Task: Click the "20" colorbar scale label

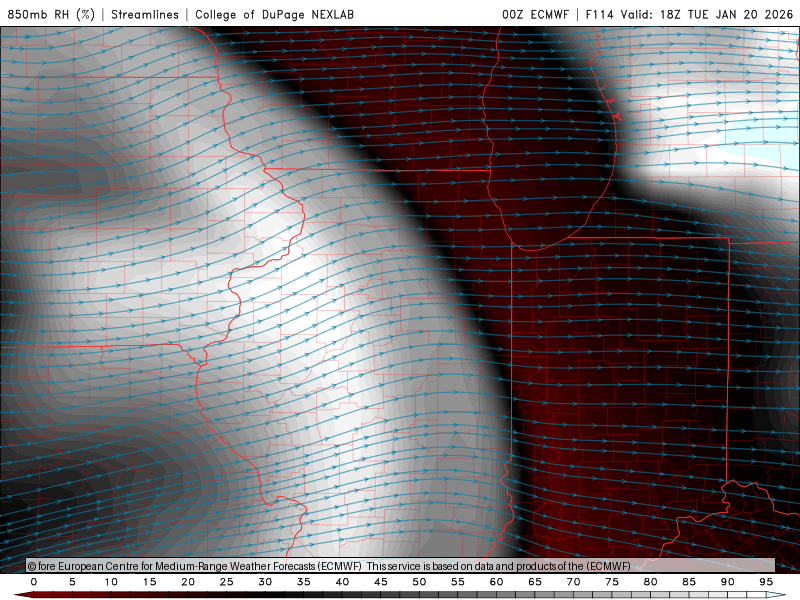Action: pos(188,582)
